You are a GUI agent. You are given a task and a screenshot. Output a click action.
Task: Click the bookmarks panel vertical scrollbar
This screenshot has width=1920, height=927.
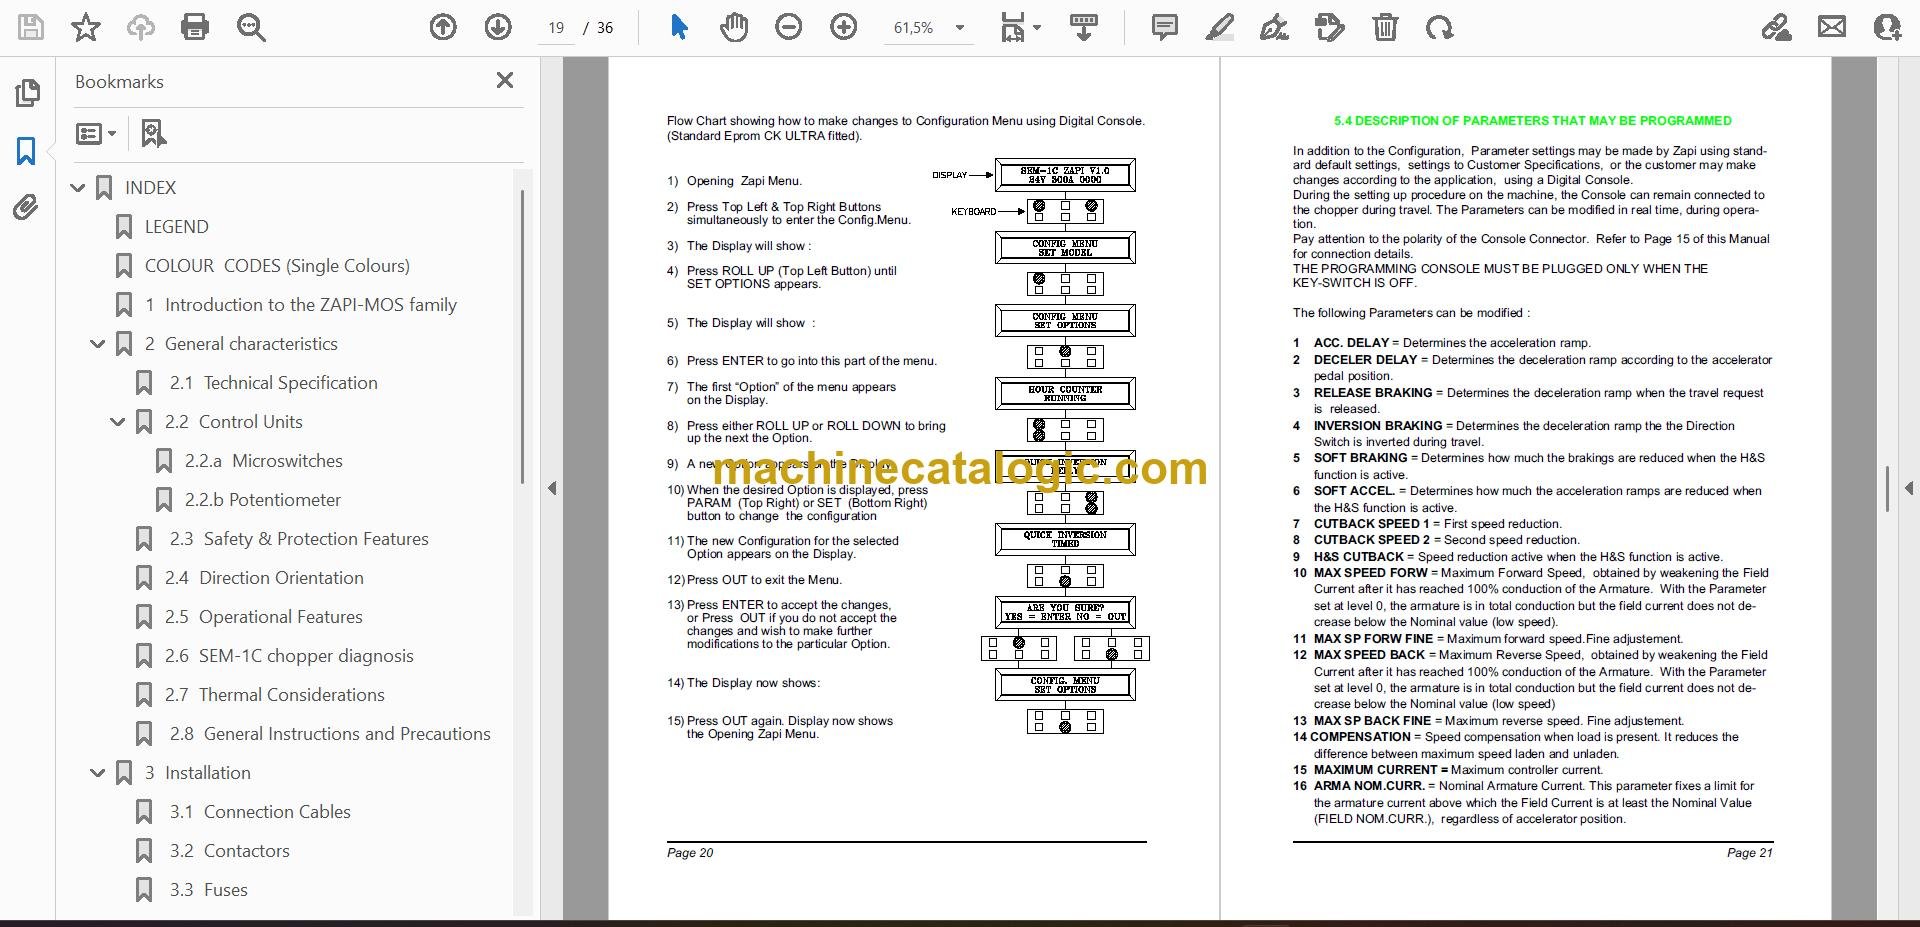[x=521, y=335]
